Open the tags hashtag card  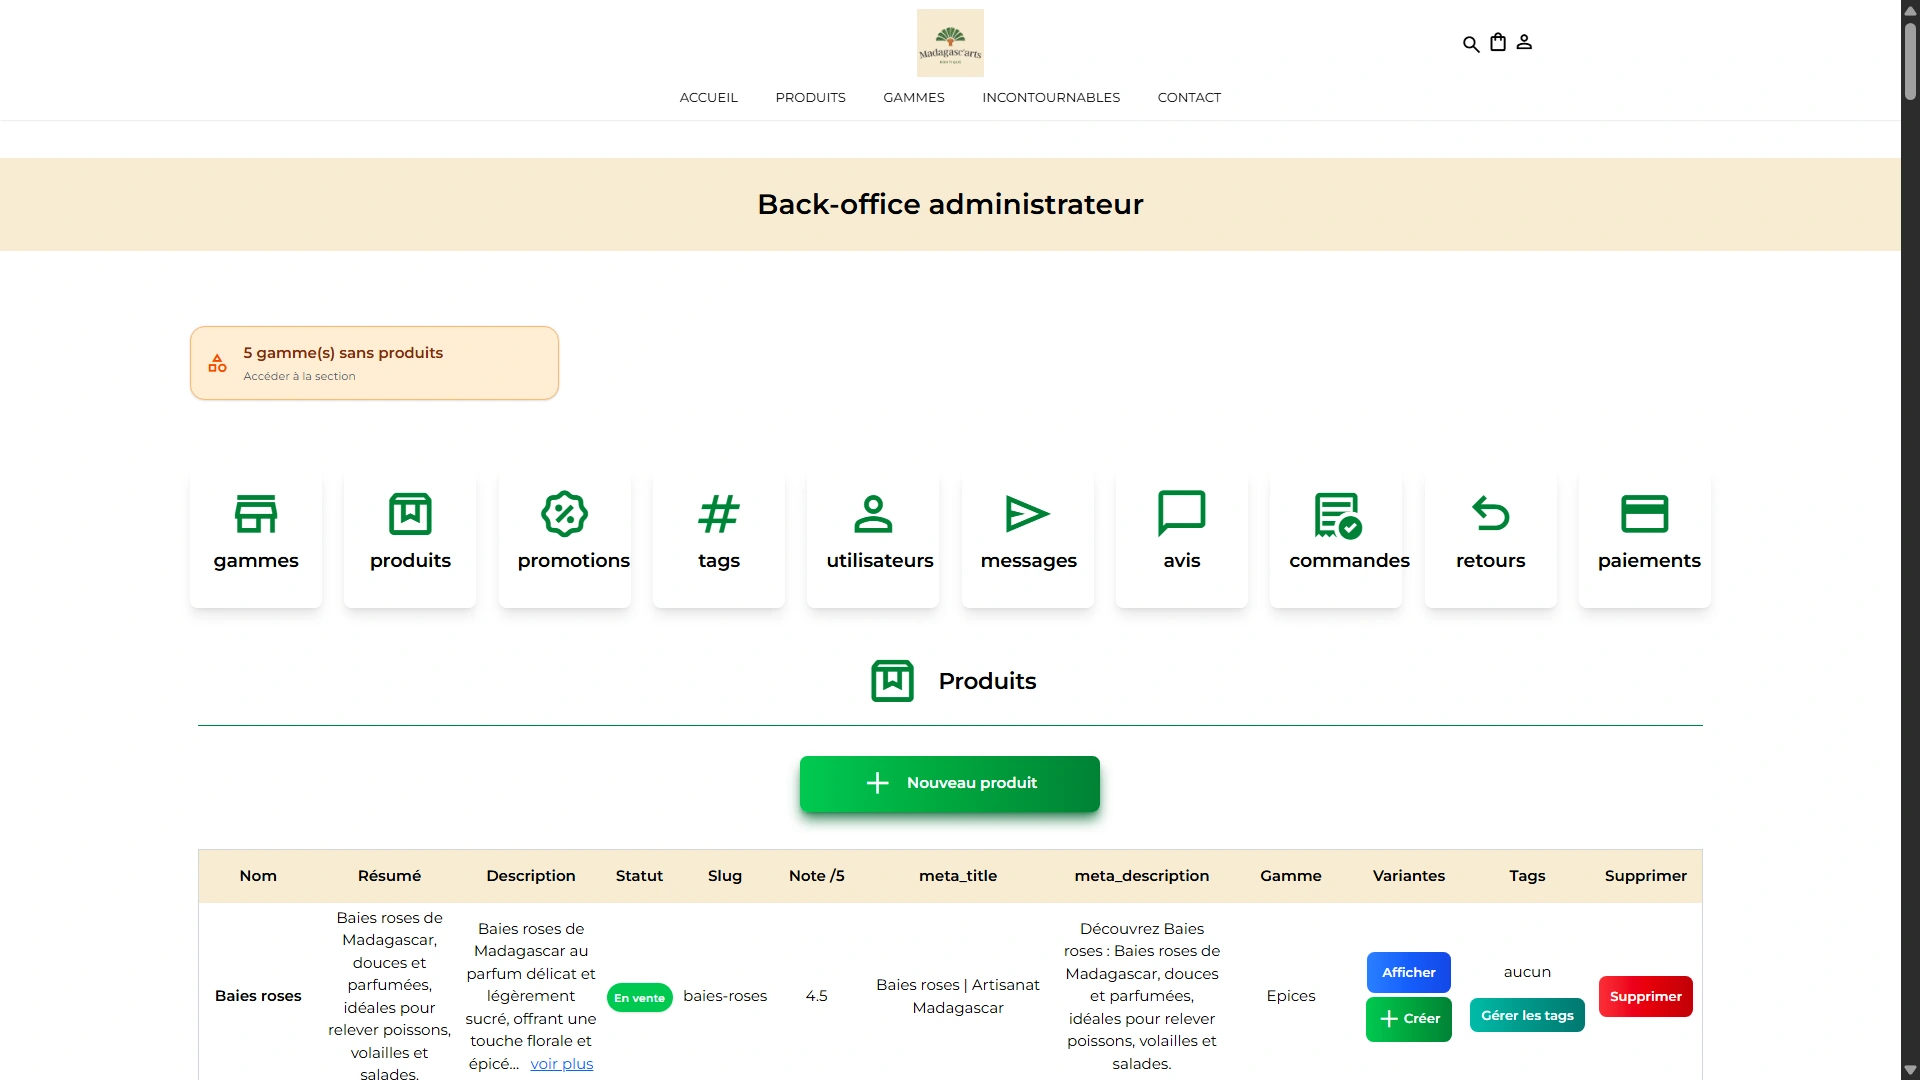(x=719, y=540)
